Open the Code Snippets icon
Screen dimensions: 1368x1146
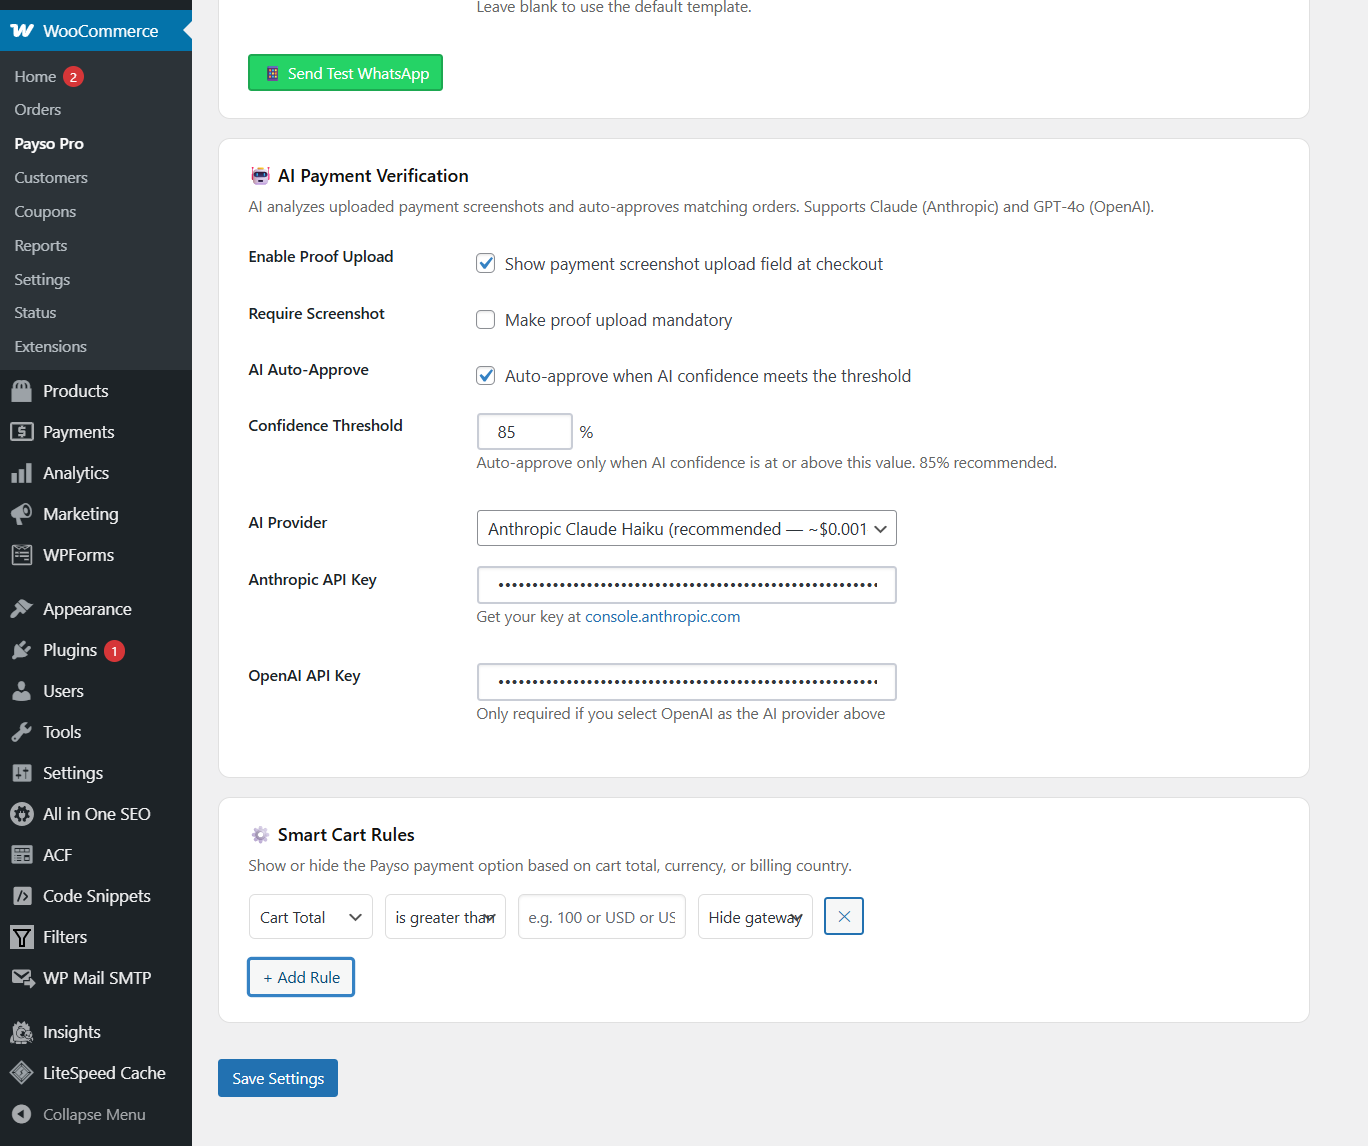[x=22, y=895]
